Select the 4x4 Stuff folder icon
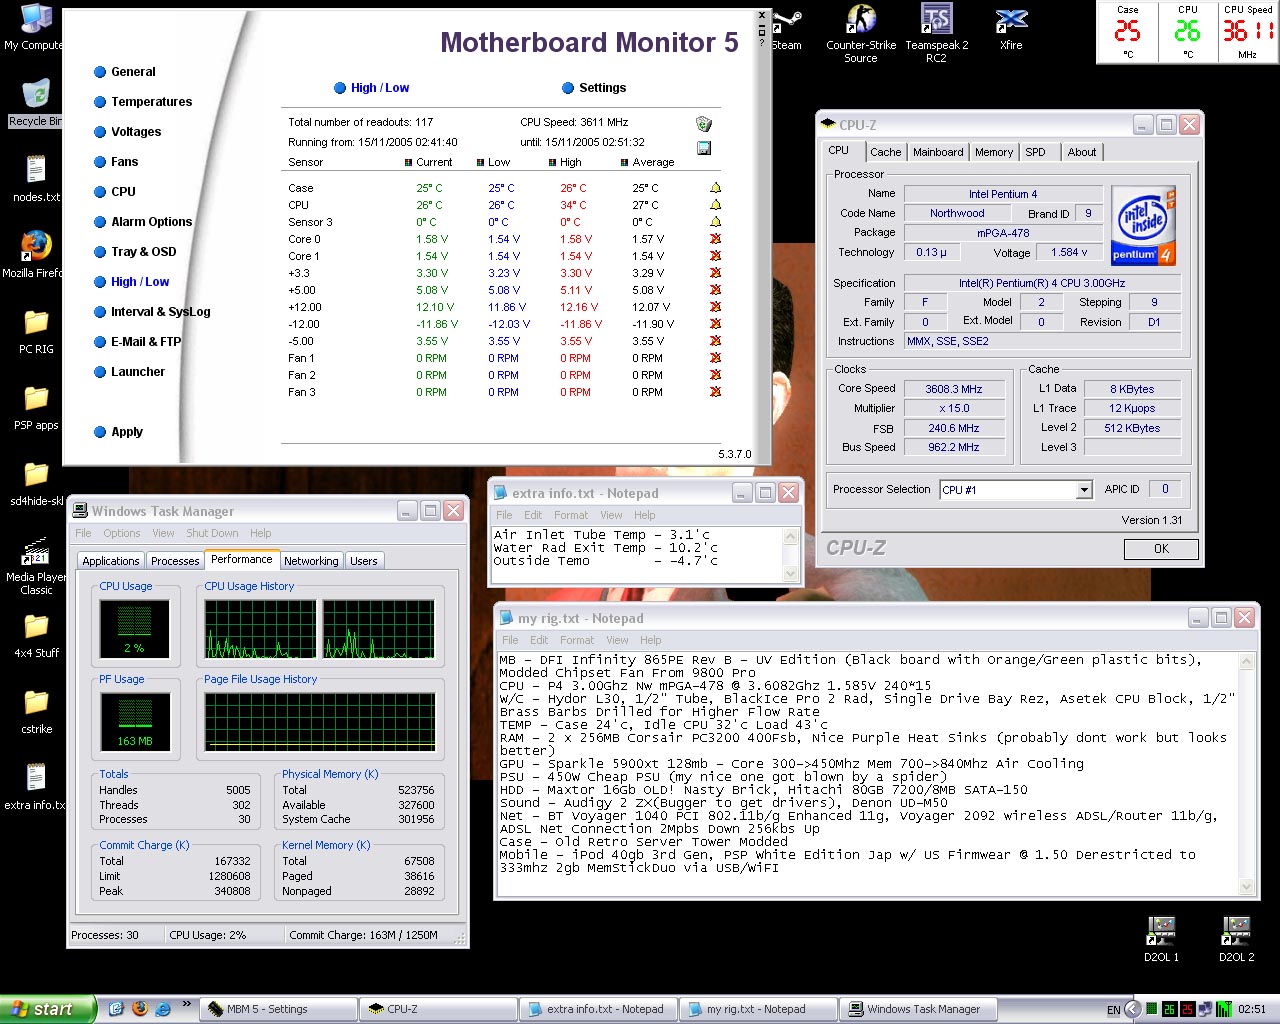1280x1024 pixels. pos(36,635)
